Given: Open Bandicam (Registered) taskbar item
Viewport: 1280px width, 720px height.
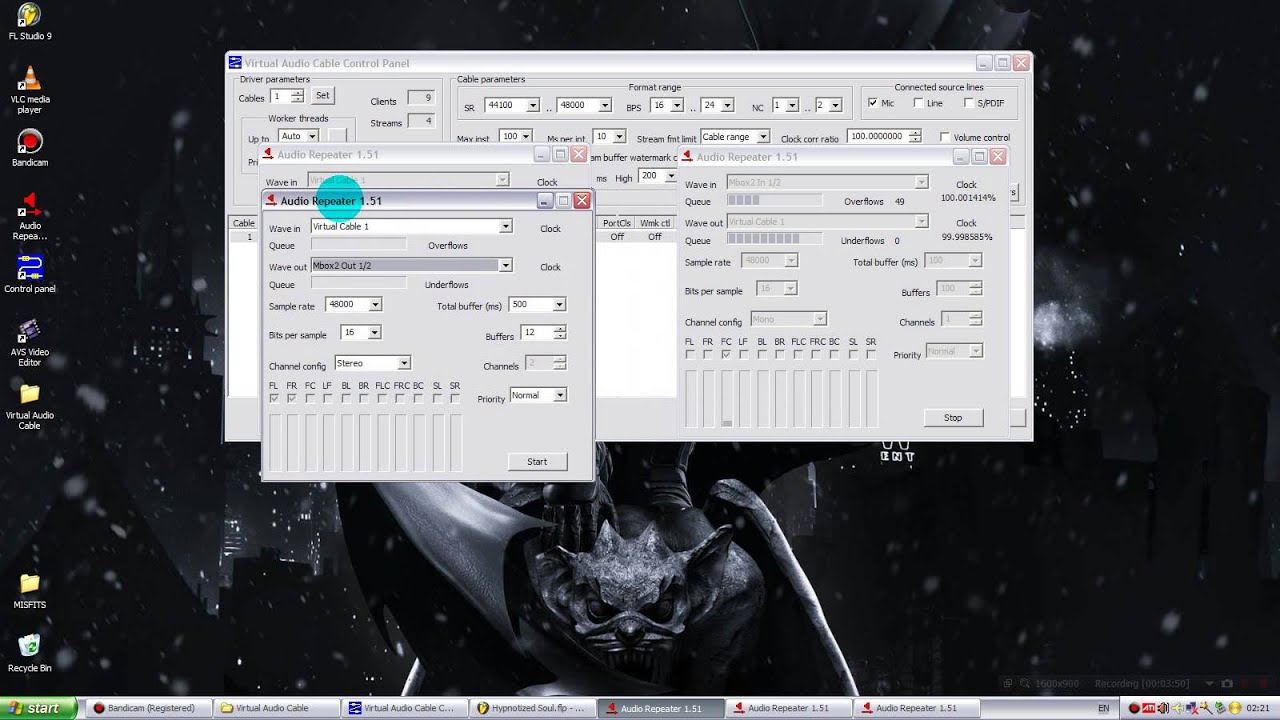Looking at the screenshot, I should [x=148, y=708].
